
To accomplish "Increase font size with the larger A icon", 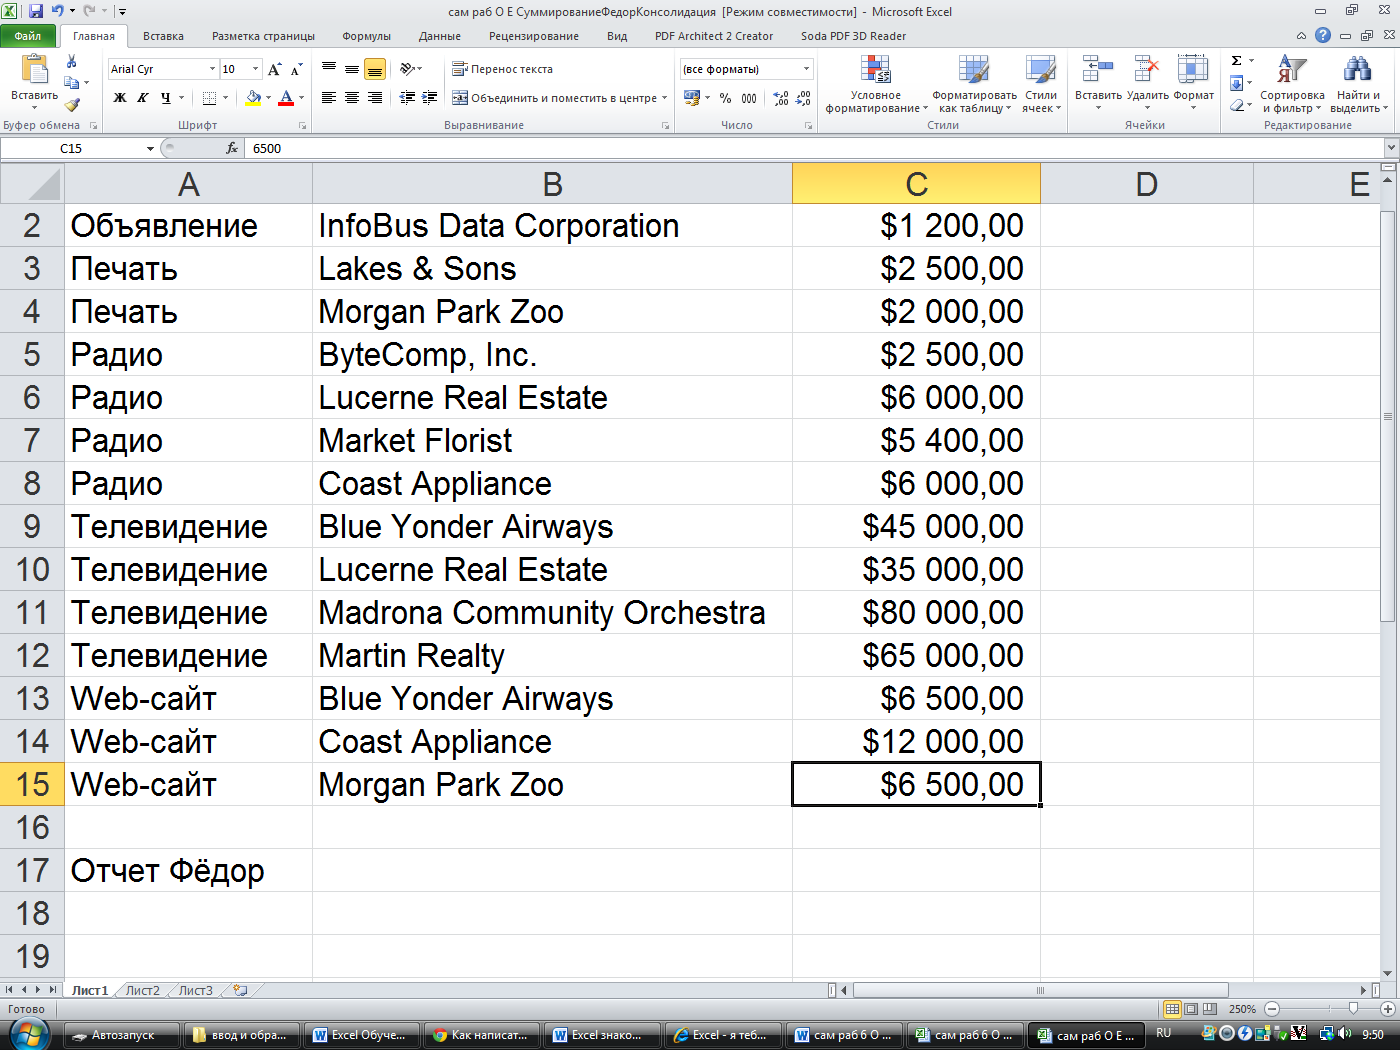I will [x=274, y=69].
